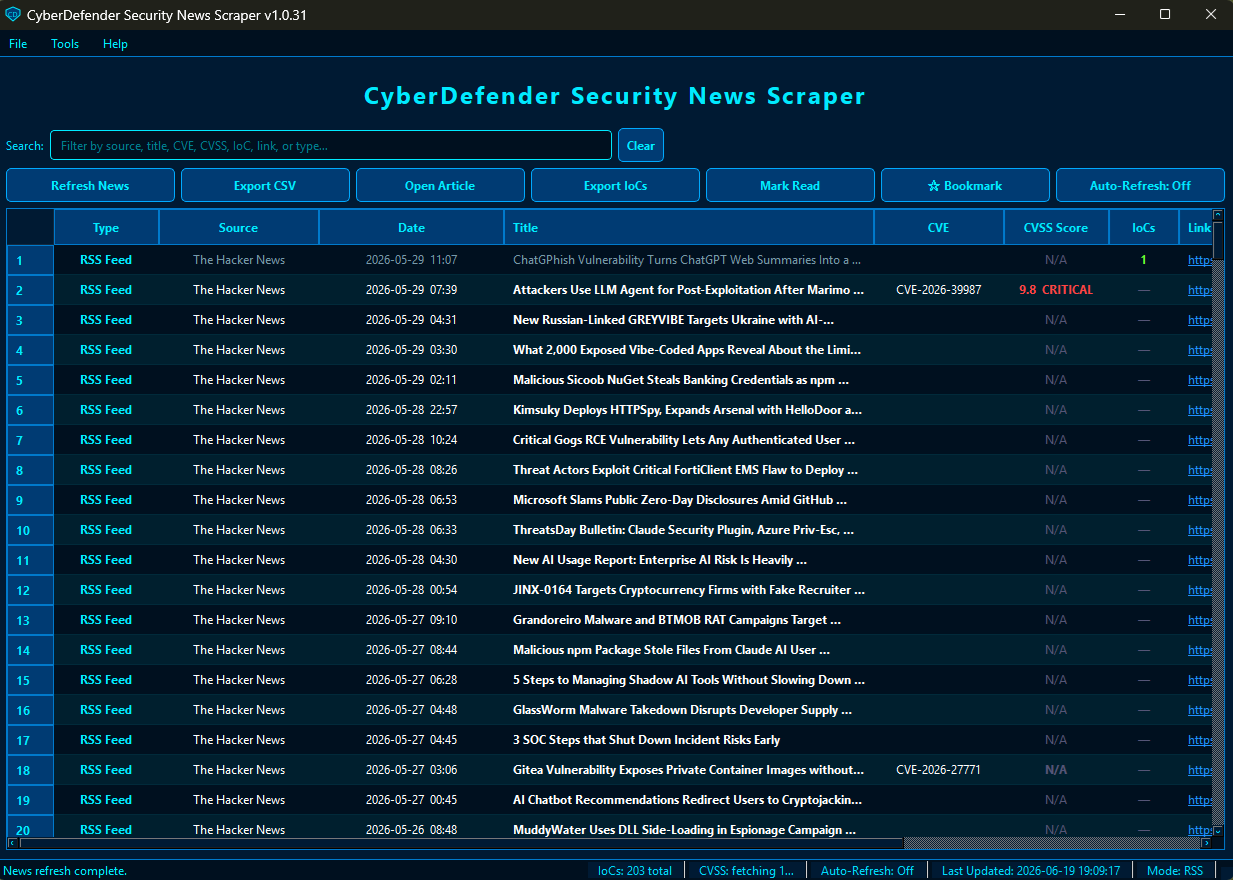Open the File menu

[18, 44]
